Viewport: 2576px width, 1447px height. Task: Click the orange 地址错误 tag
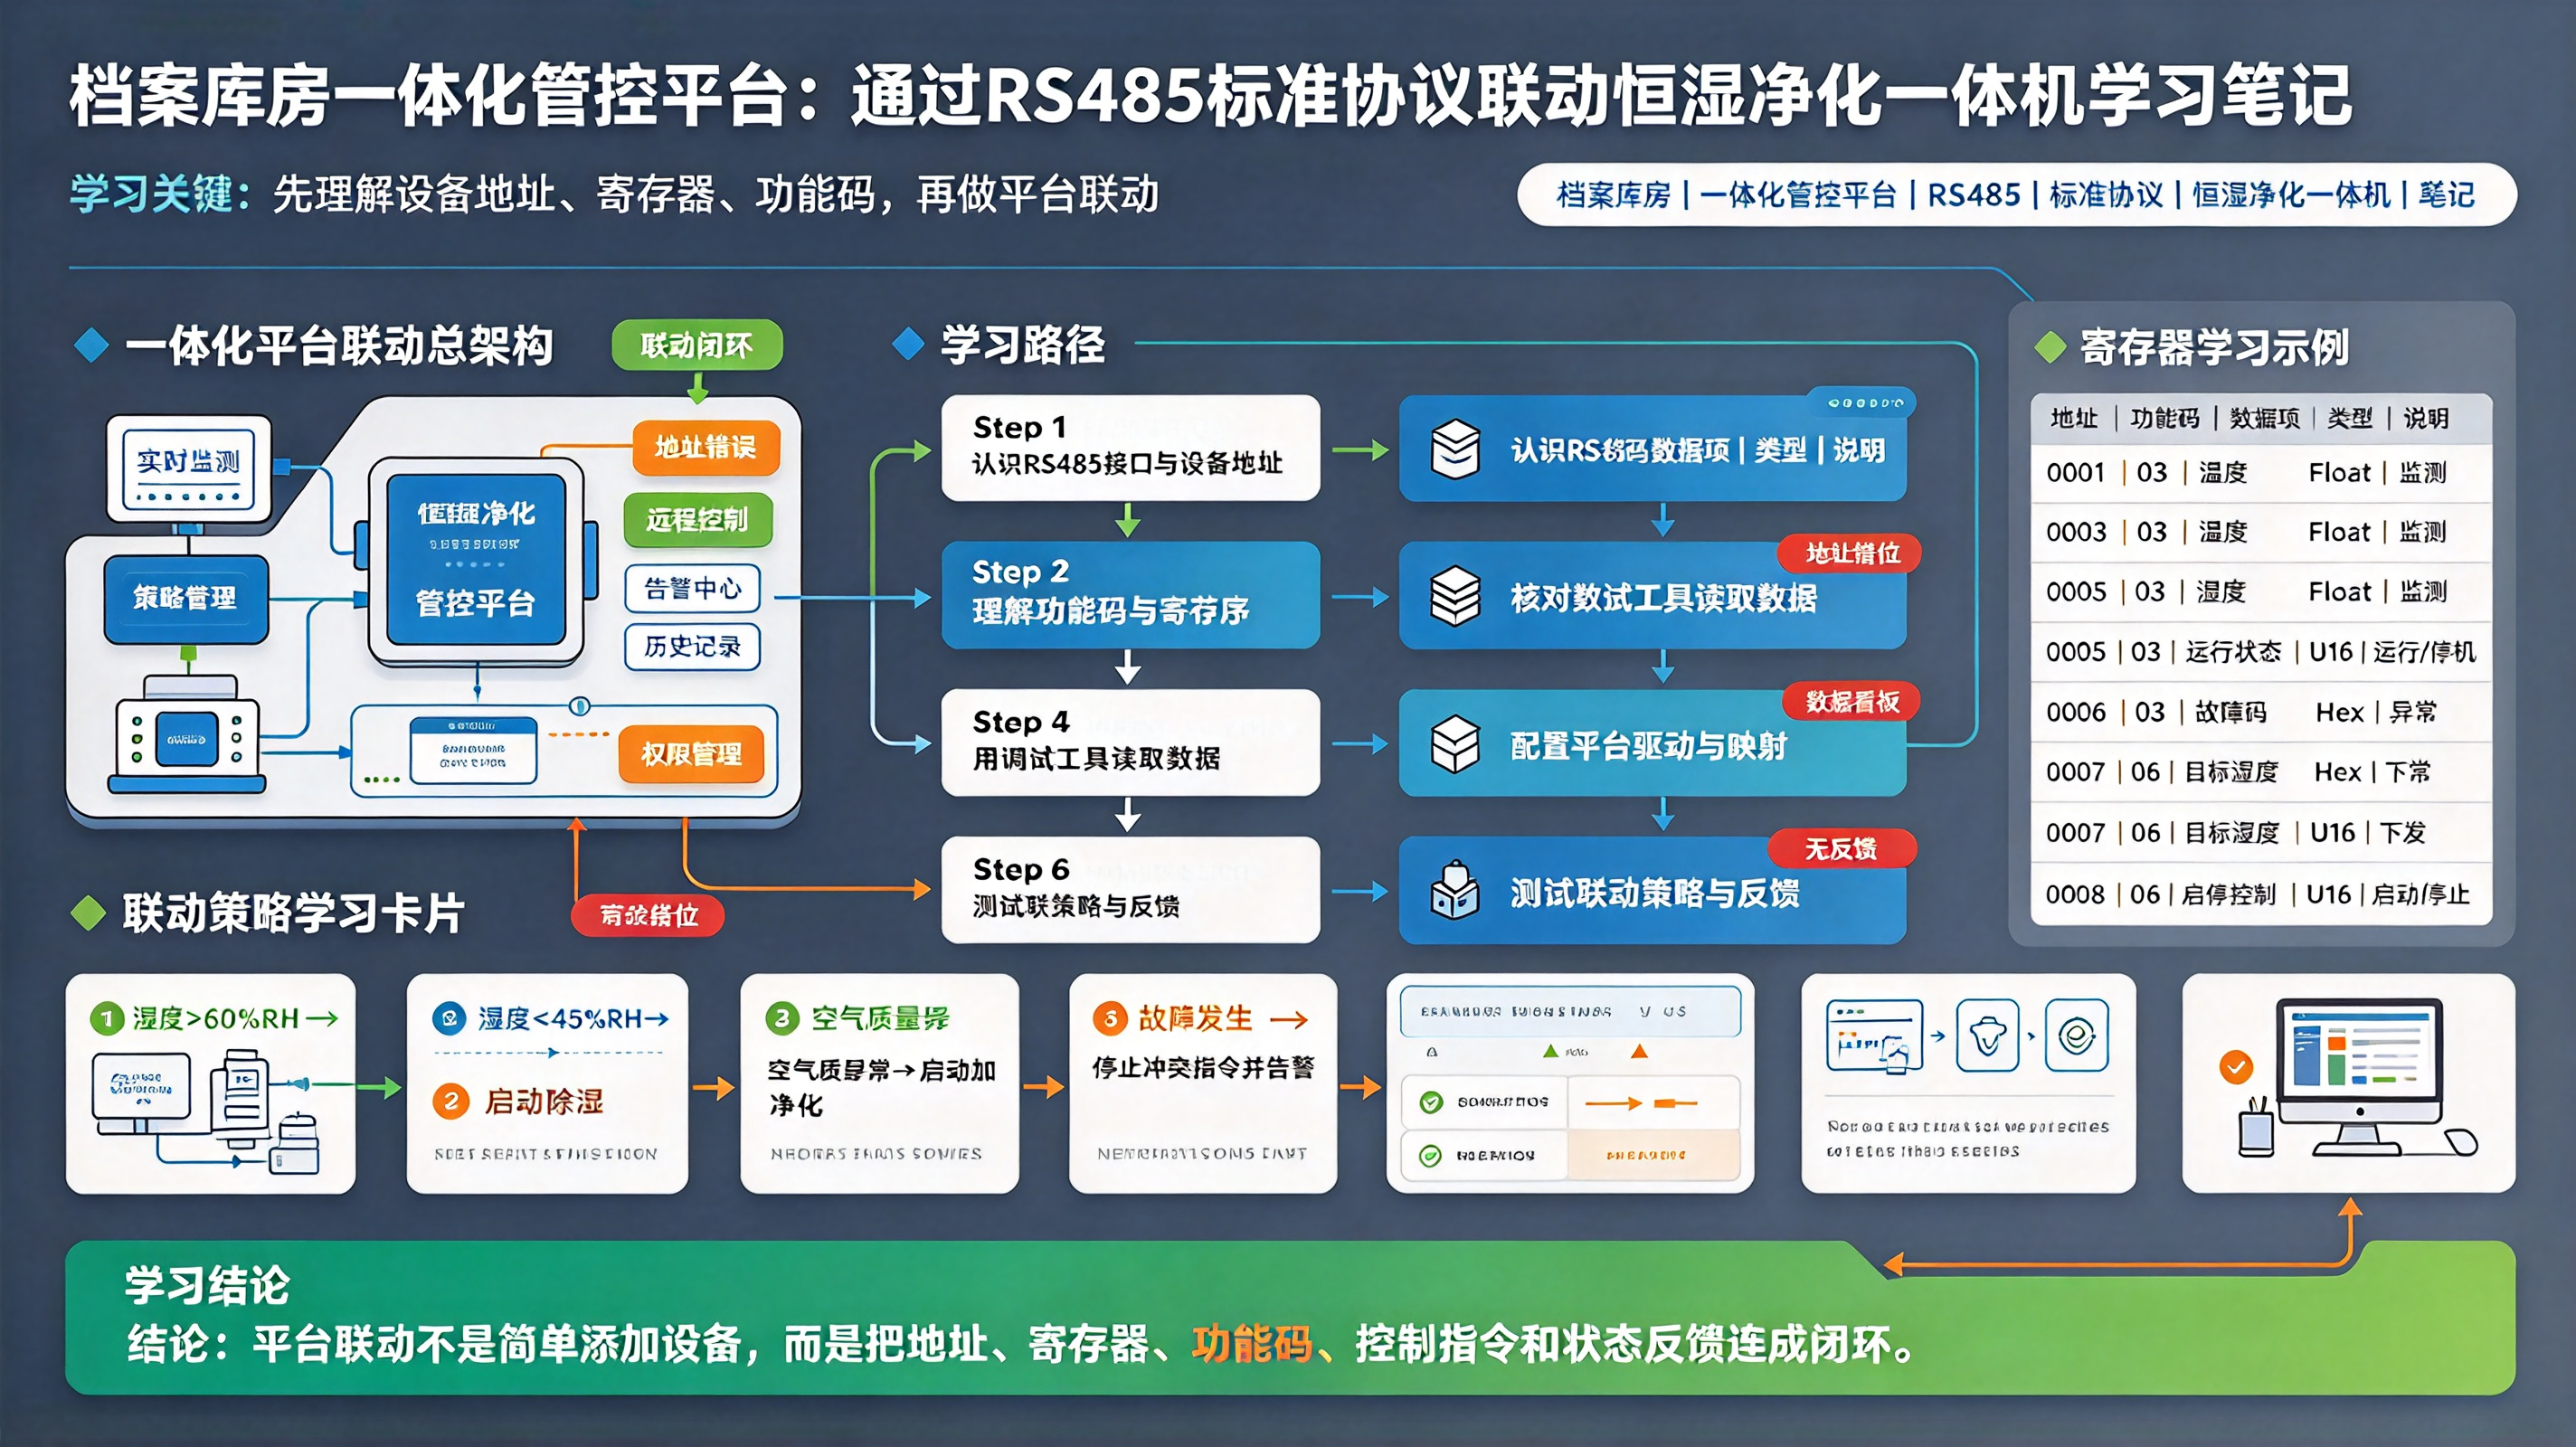pyautogui.click(x=706, y=447)
